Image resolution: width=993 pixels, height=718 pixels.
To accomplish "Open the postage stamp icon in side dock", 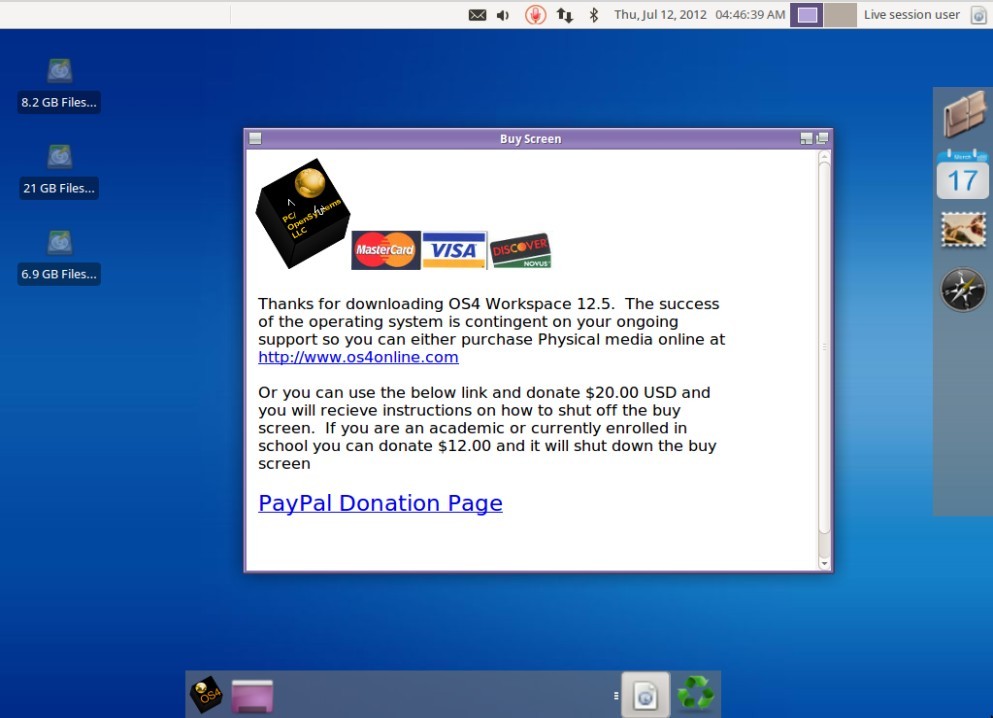I will (963, 229).
